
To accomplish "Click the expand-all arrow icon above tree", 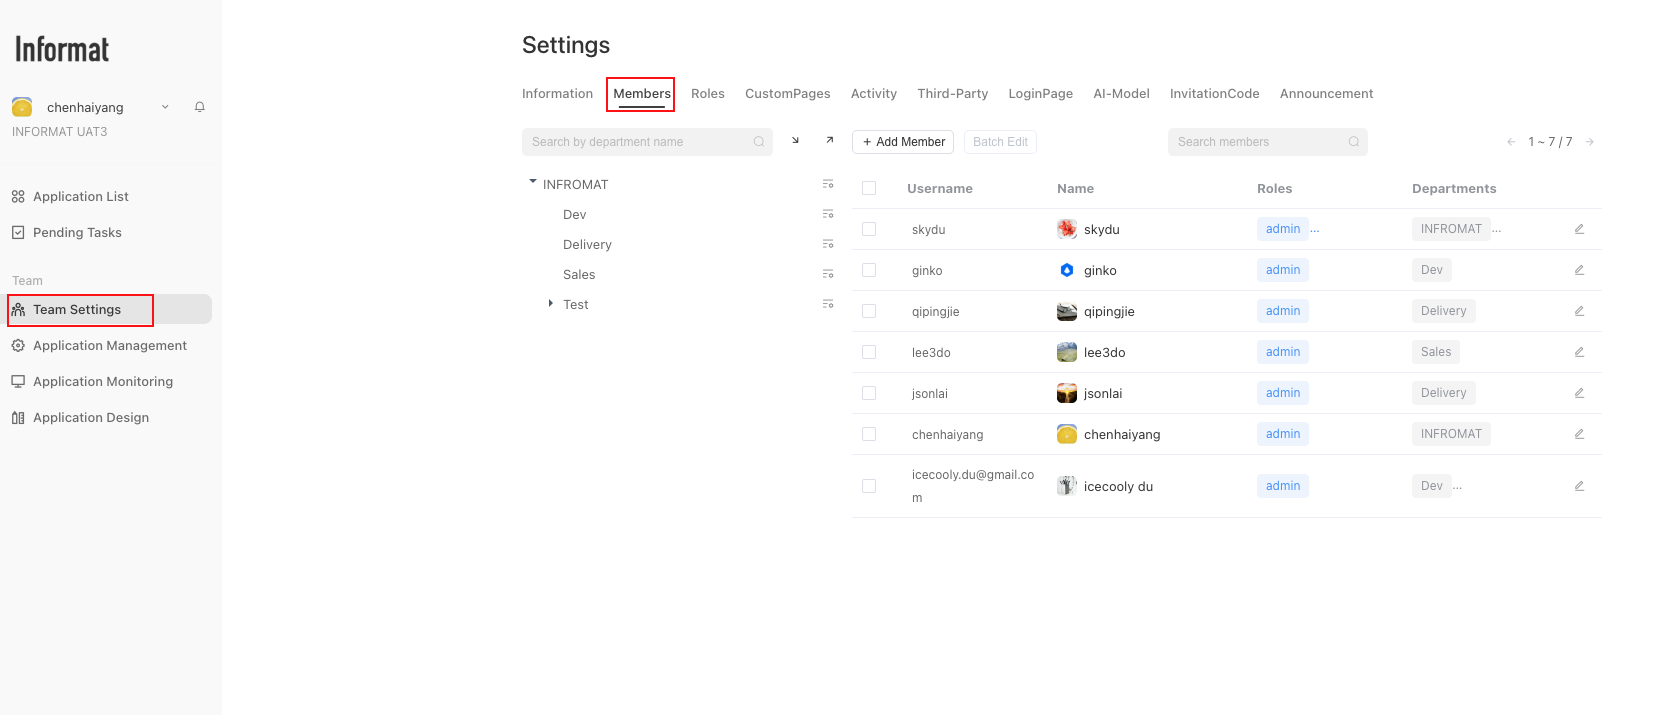I will click(829, 141).
